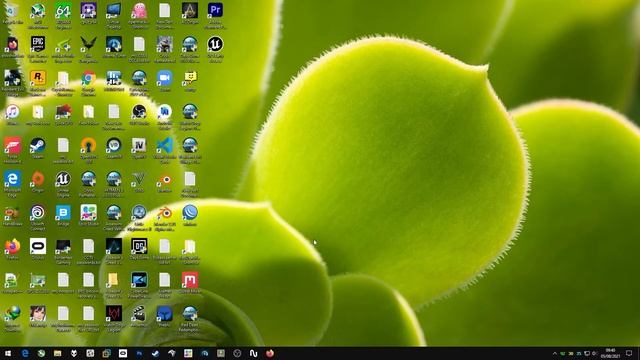Open Firefox from the taskbar
640x360 pixels.
(x=270, y=353)
